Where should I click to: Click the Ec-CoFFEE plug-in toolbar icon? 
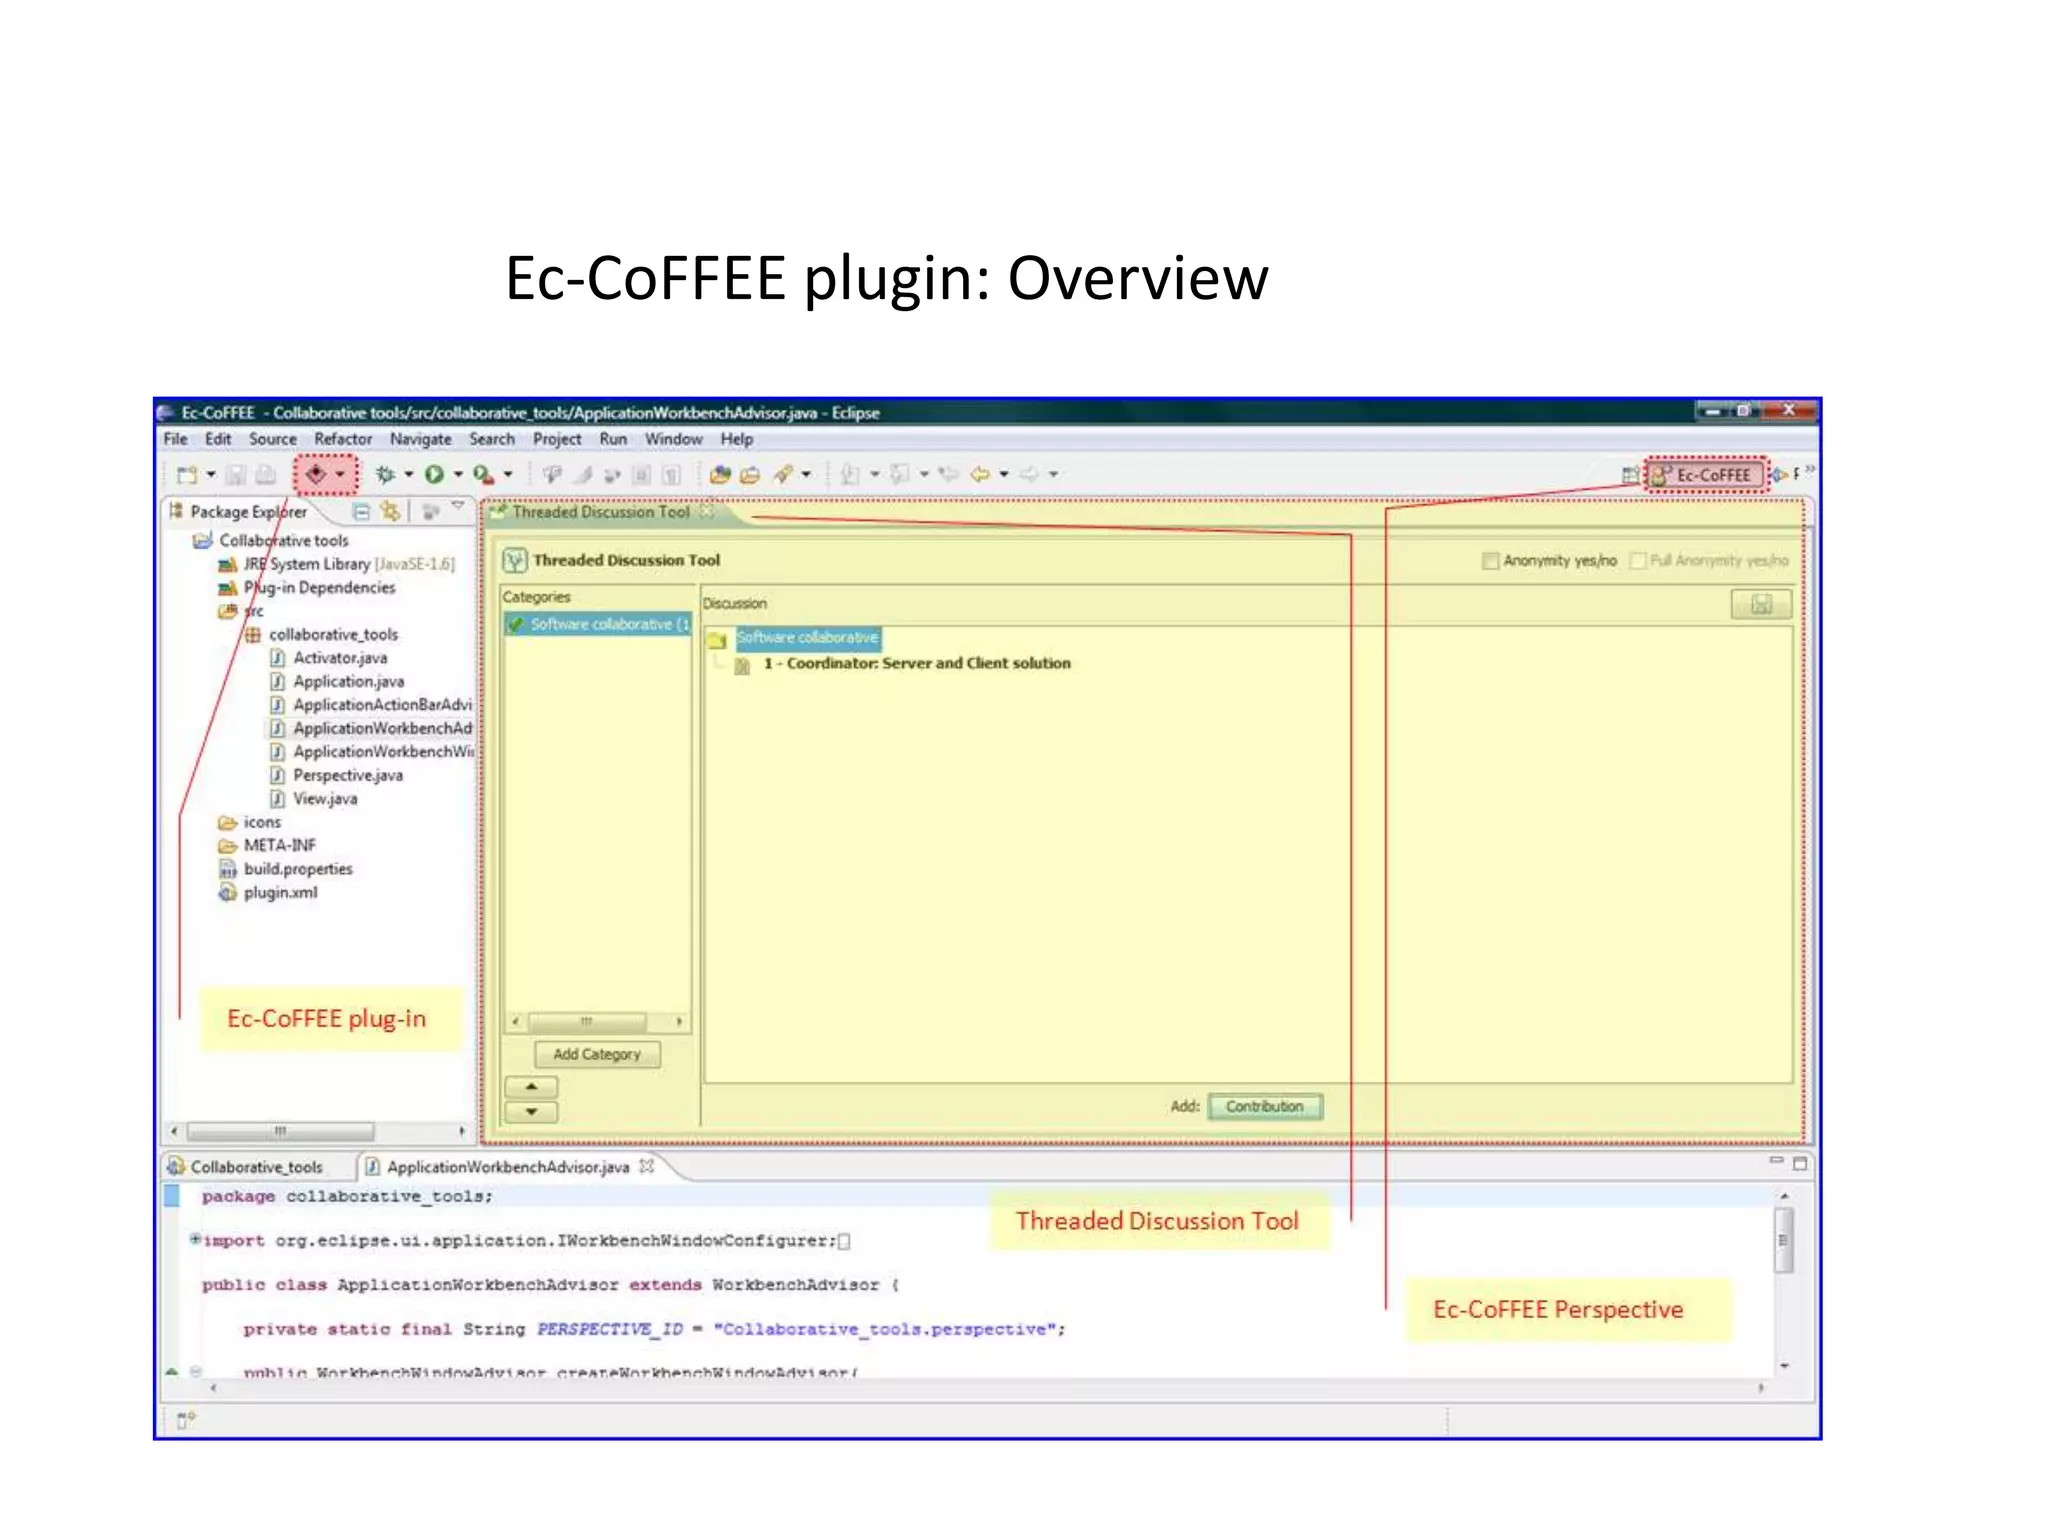[316, 474]
